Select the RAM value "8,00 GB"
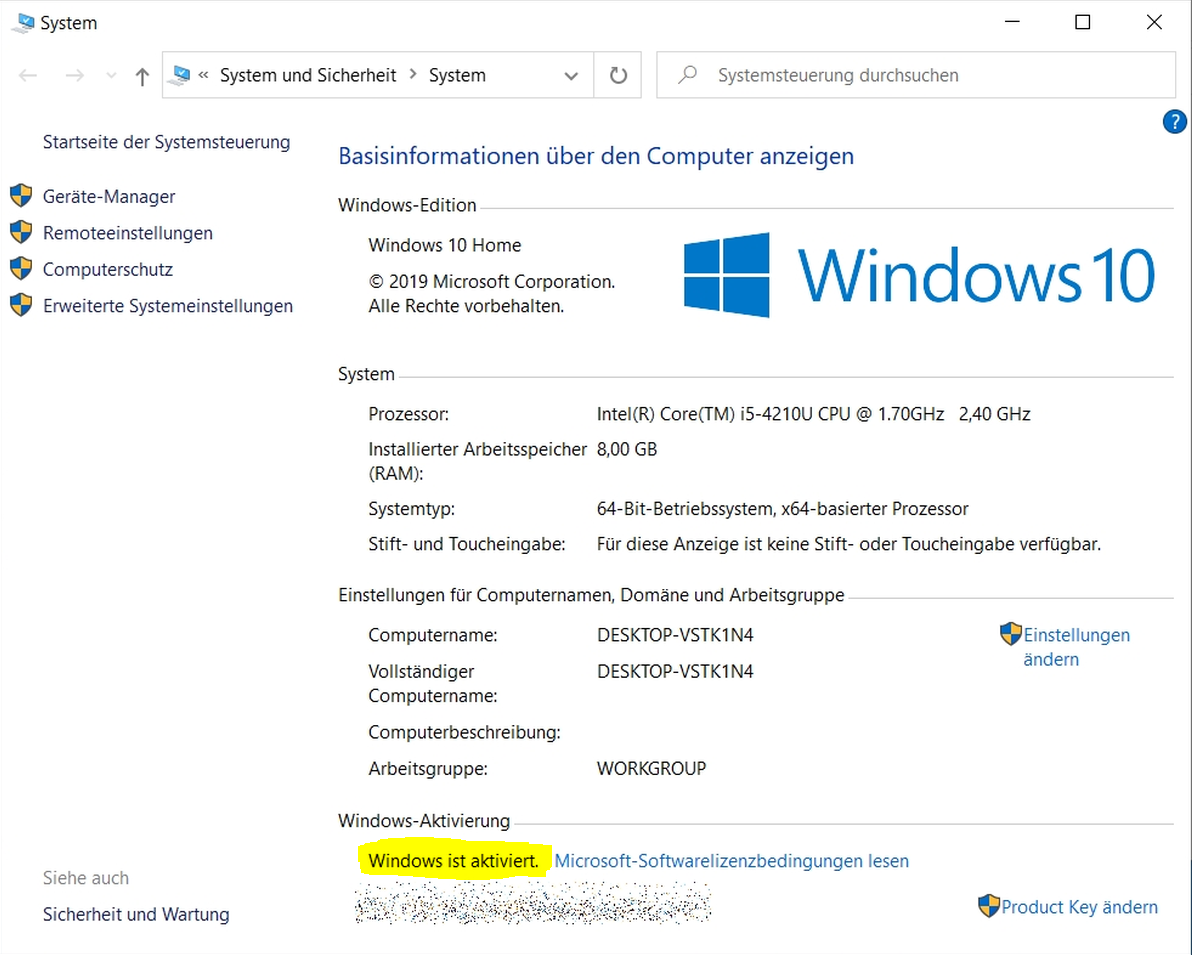 (626, 449)
